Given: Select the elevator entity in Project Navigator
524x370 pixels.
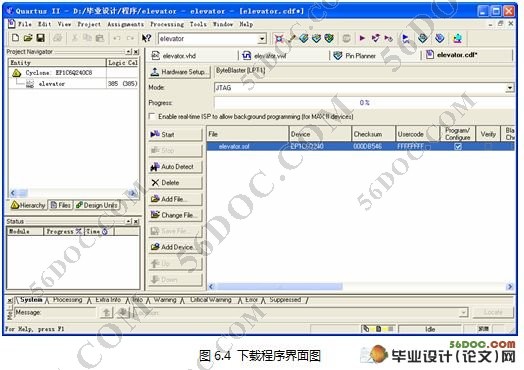Looking at the screenshot, I should [51, 84].
